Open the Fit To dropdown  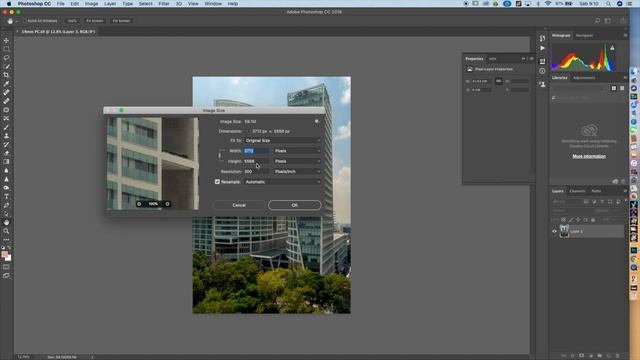coord(282,140)
